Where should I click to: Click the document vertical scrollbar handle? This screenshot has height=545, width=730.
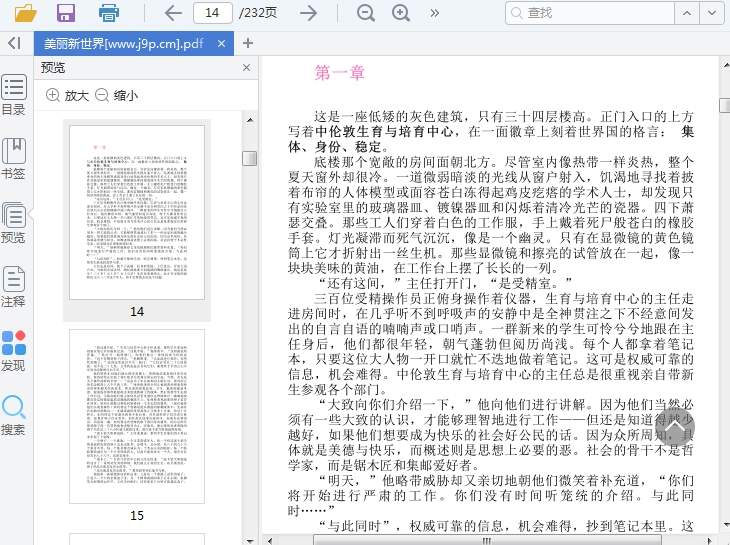pyautogui.click(x=725, y=106)
